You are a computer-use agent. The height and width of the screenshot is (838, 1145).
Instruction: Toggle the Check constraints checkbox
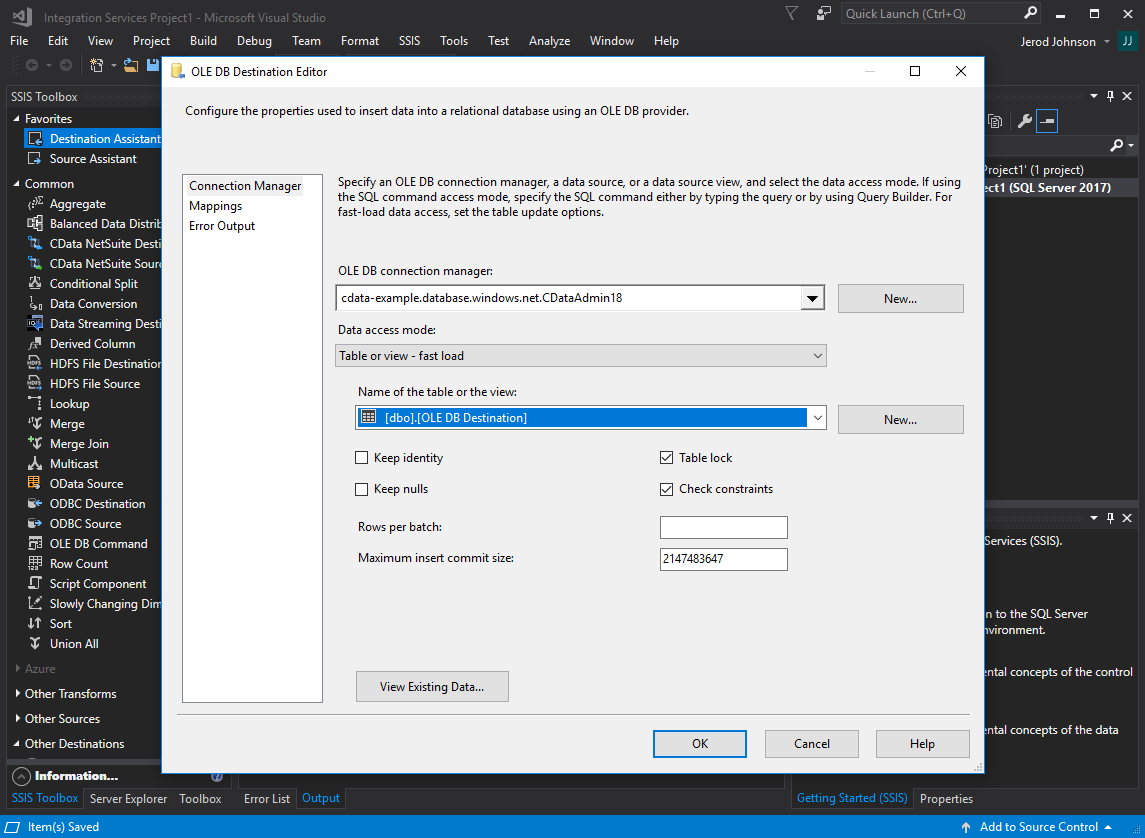tap(667, 489)
